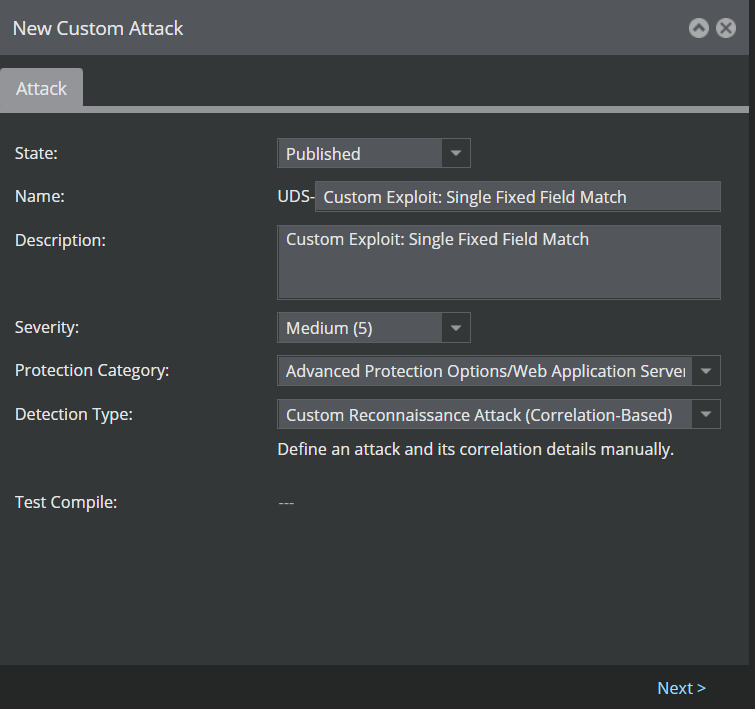Open the Severity dropdown showing Medium (5)
755x709 pixels.
[374, 328]
